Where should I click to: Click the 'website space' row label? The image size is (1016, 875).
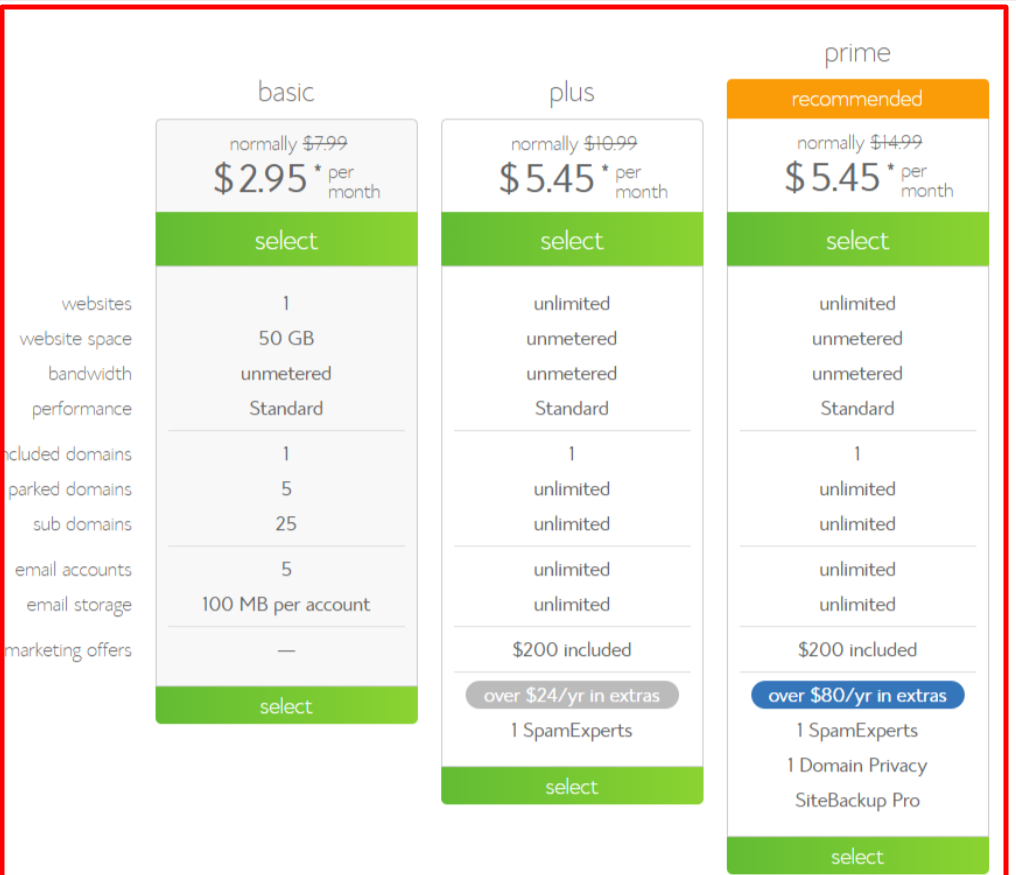click(76, 339)
